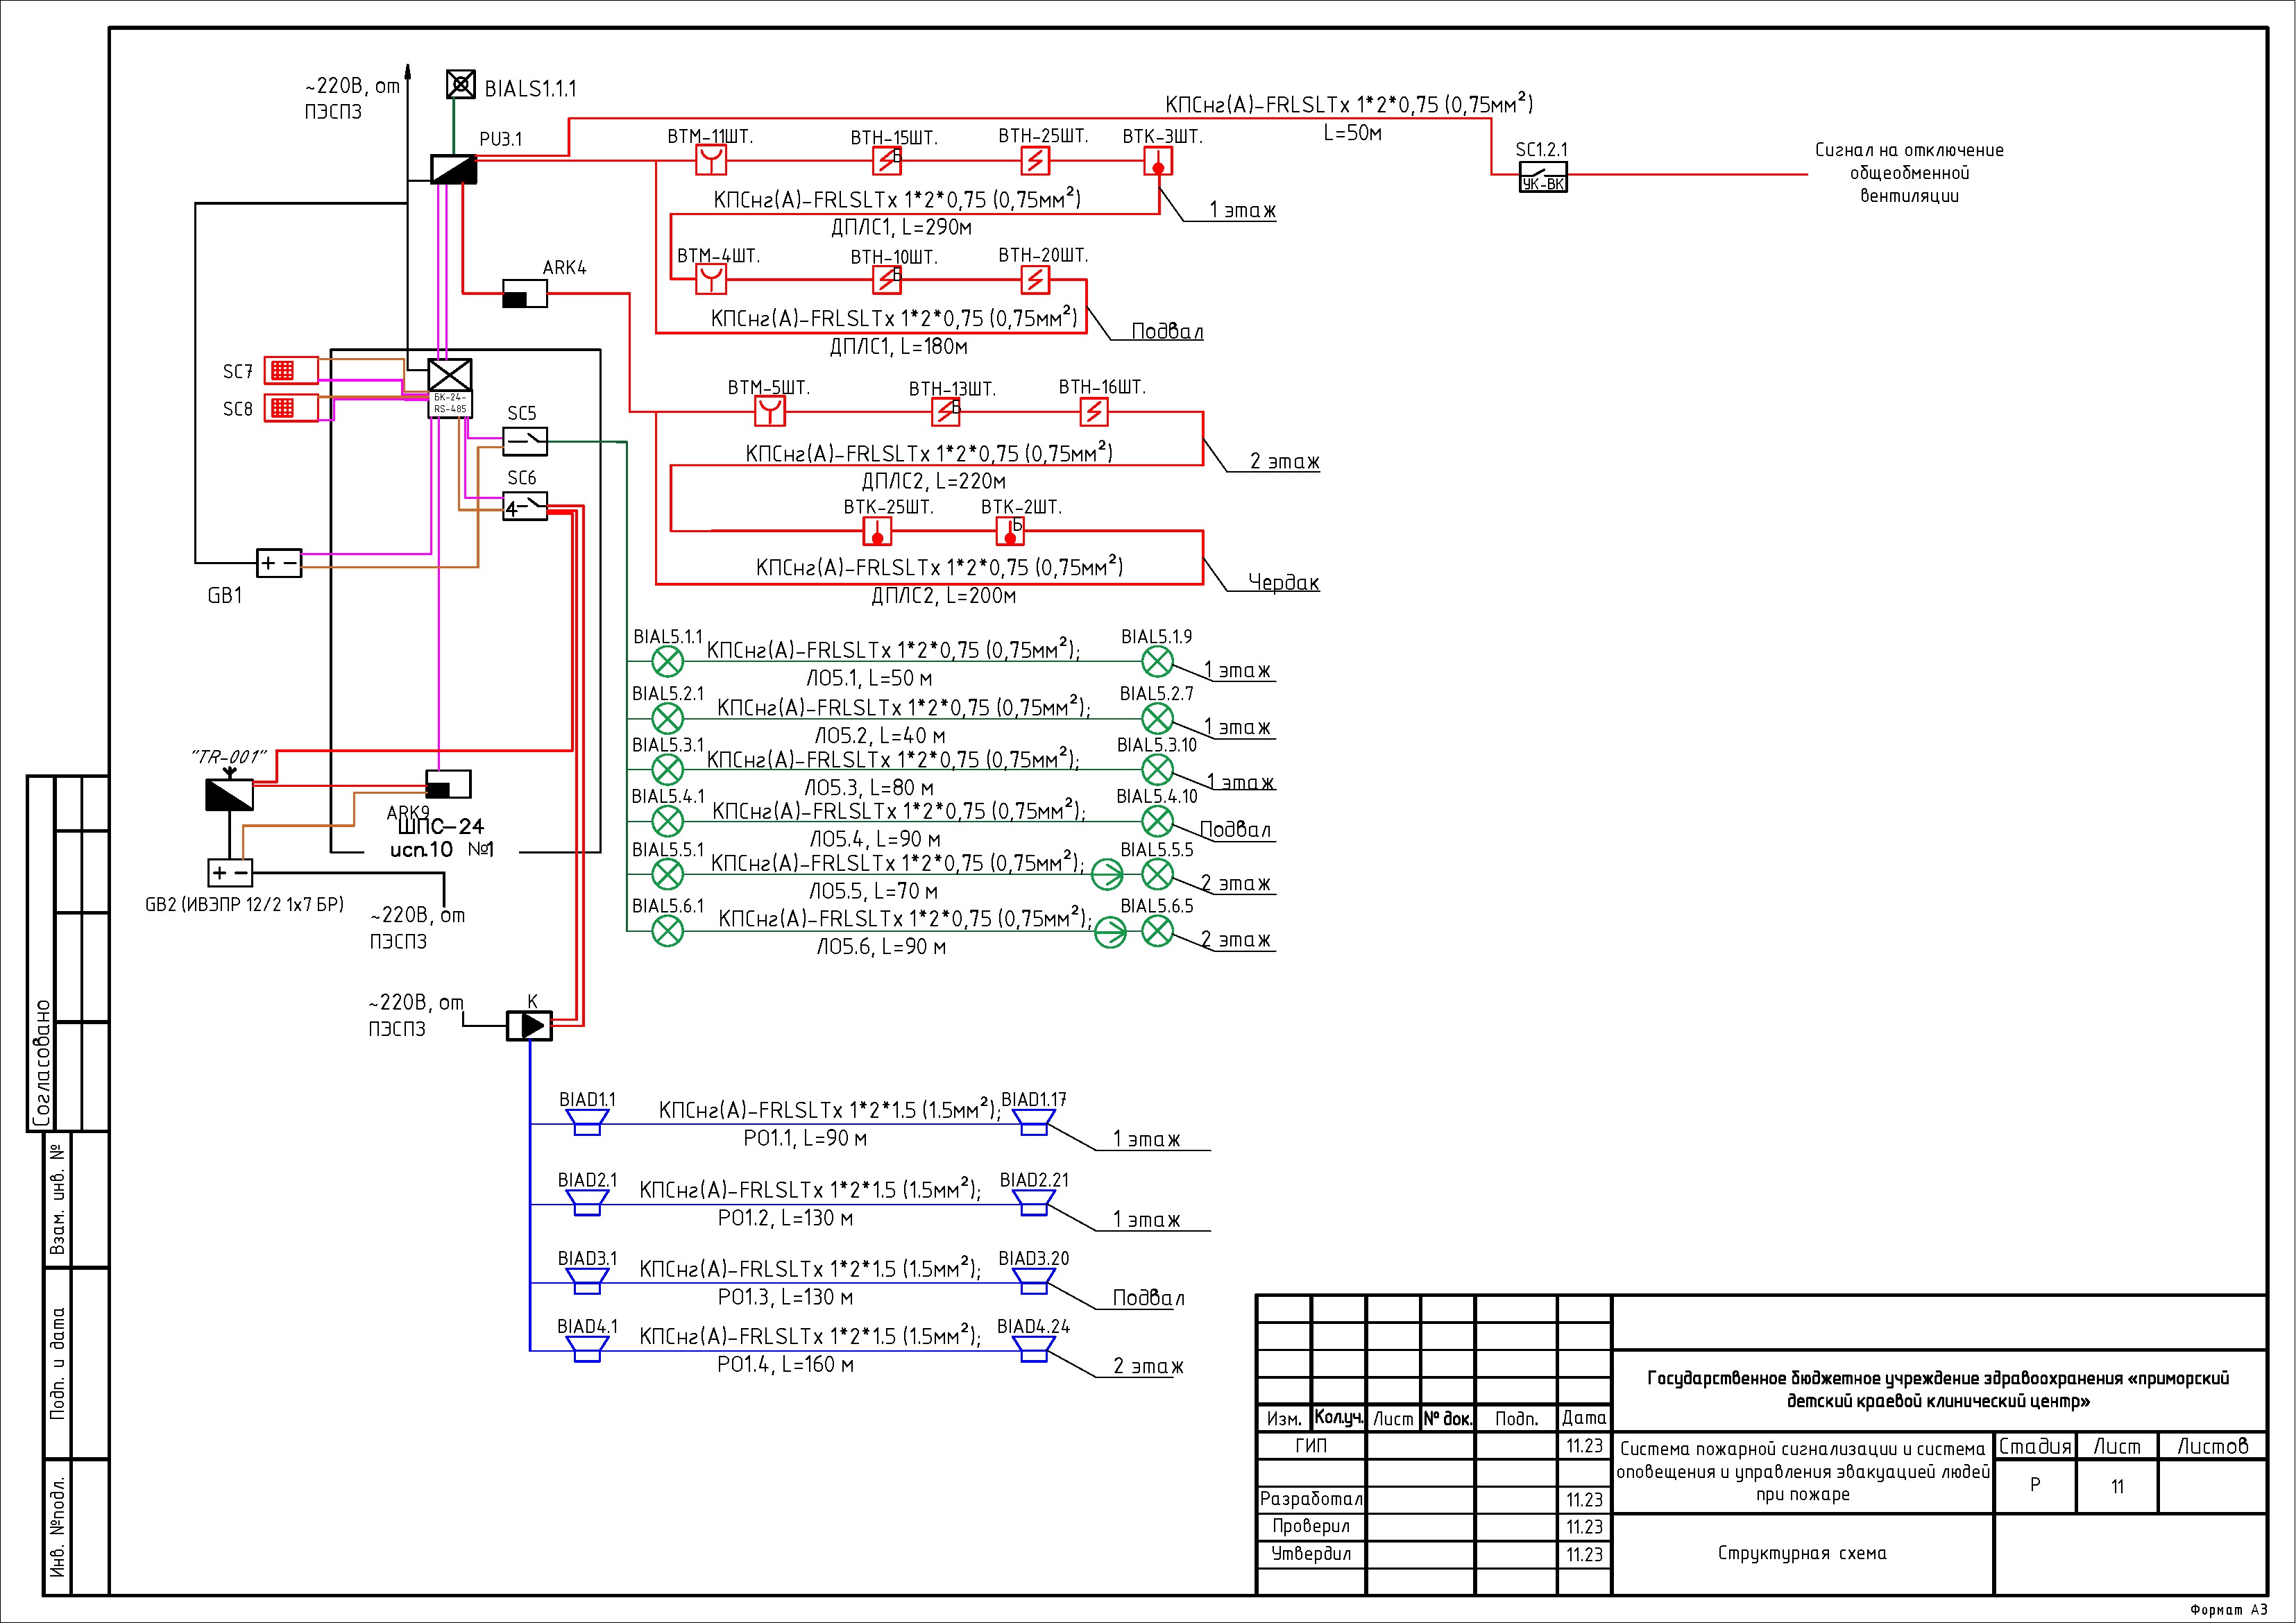Click the BIAL5.3.10 lamp symbol

[1157, 769]
